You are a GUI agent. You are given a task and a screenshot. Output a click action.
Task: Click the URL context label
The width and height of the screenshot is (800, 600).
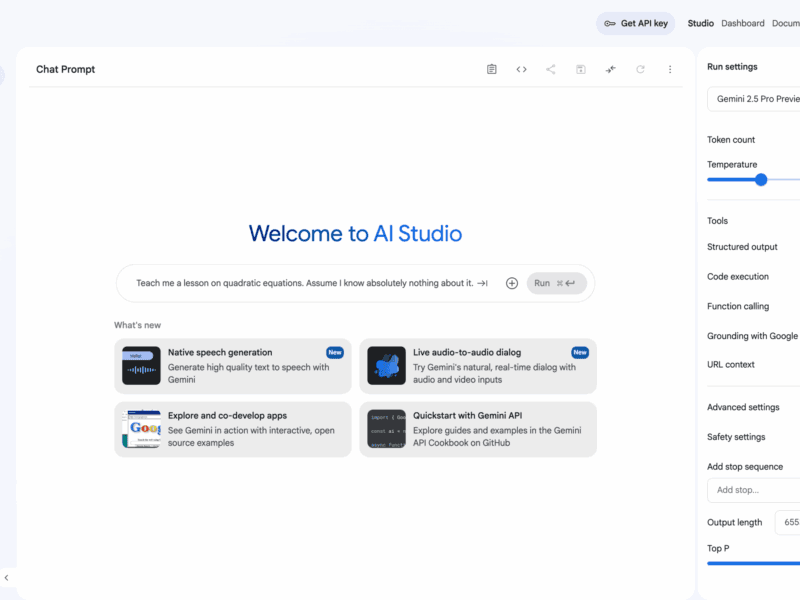731,365
